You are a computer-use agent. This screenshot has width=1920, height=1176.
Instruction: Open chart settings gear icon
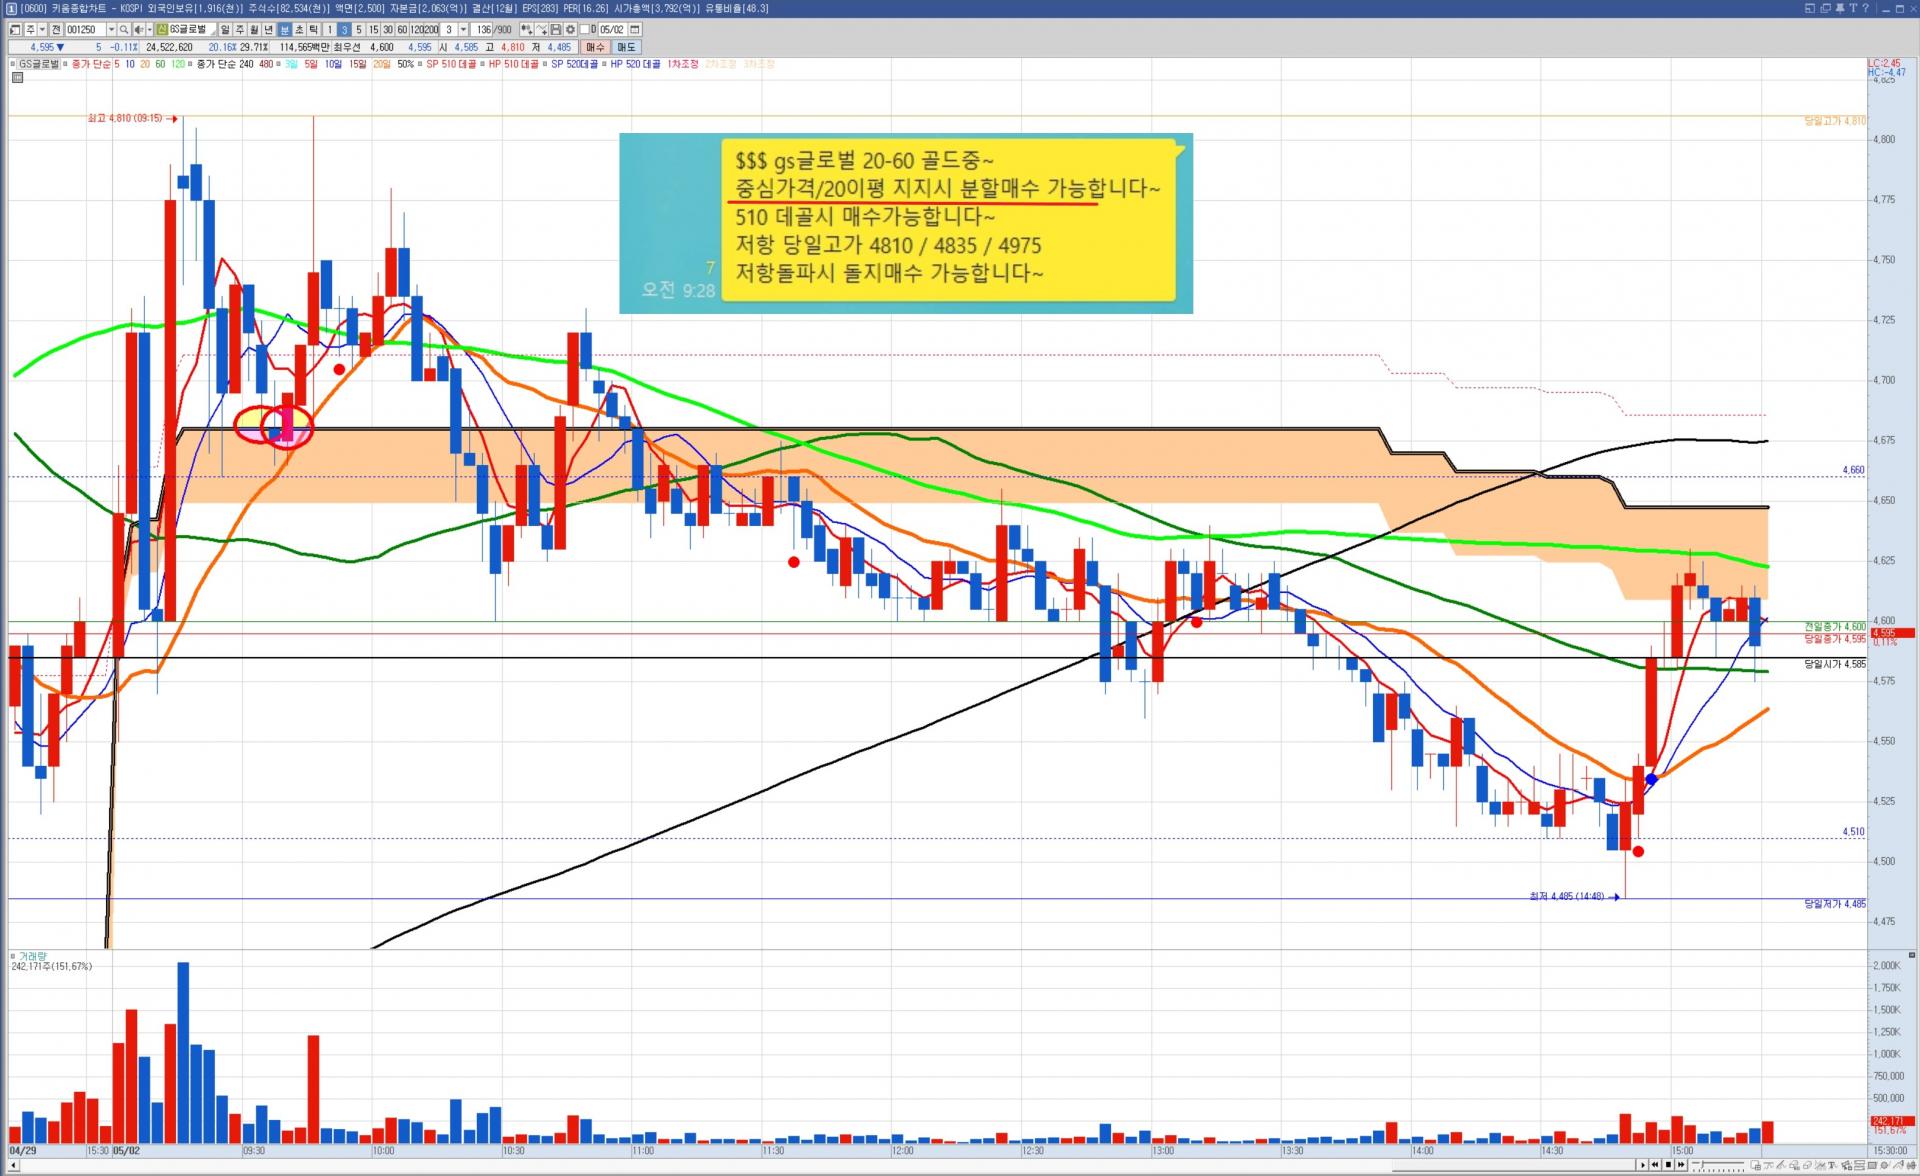pos(570,30)
